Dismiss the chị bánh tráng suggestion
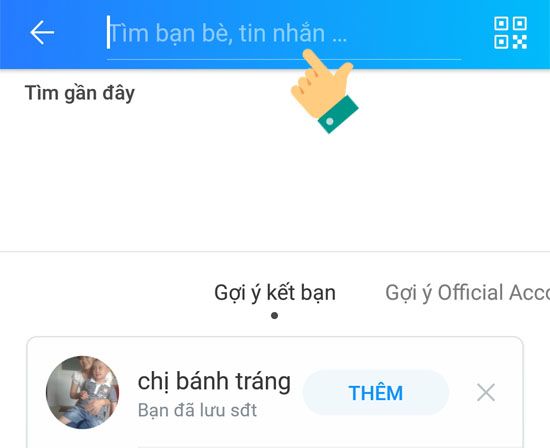This screenshot has width=550, height=448. pyautogui.click(x=486, y=393)
